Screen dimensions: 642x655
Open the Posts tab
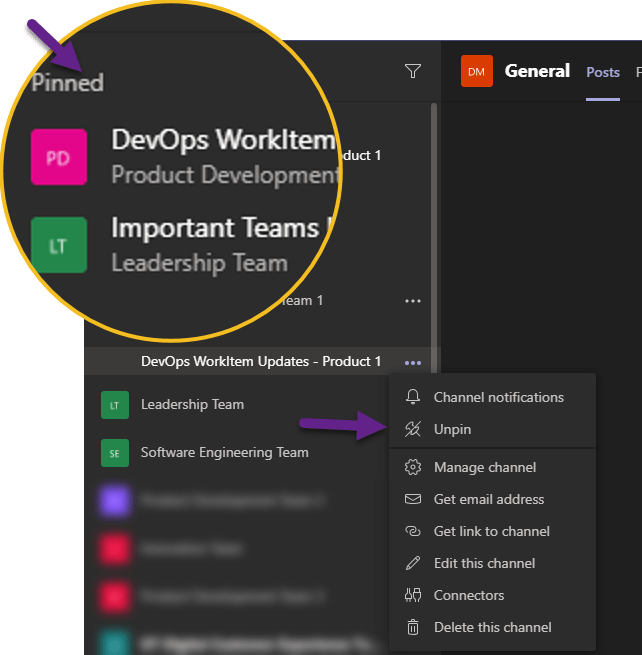(x=602, y=72)
